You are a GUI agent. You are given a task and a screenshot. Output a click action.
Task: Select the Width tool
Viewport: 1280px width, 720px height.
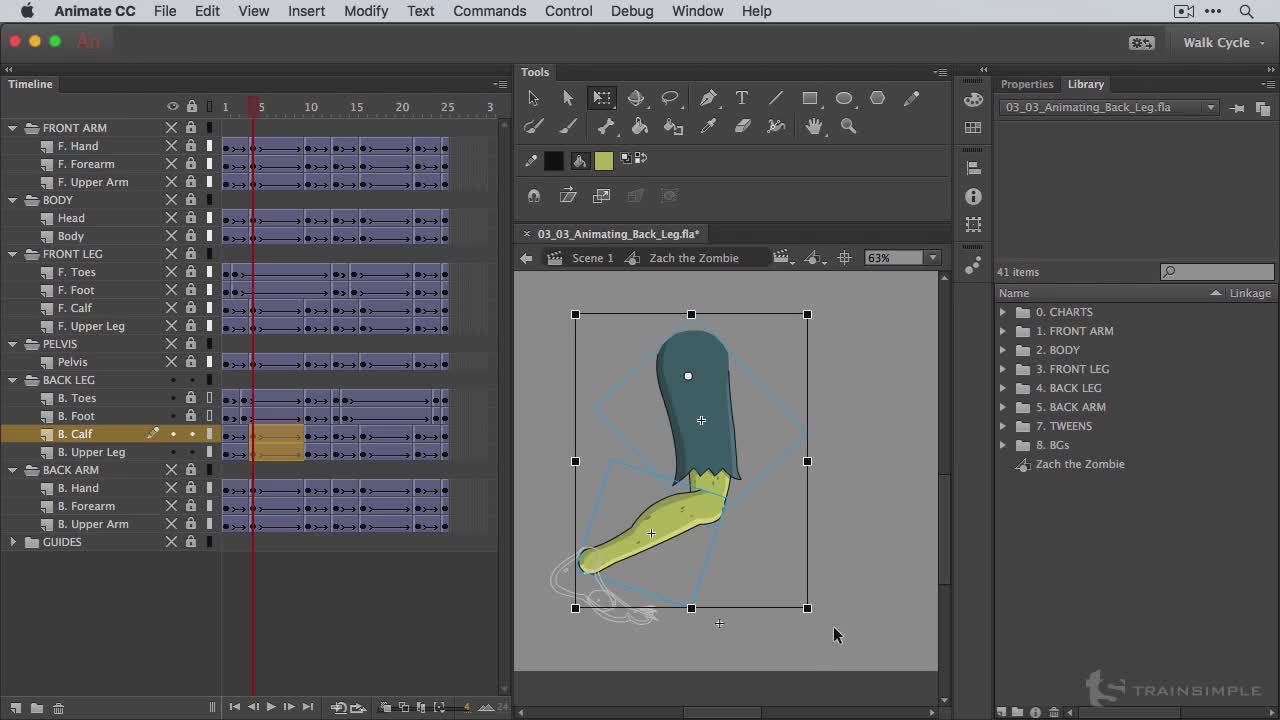[x=776, y=126]
